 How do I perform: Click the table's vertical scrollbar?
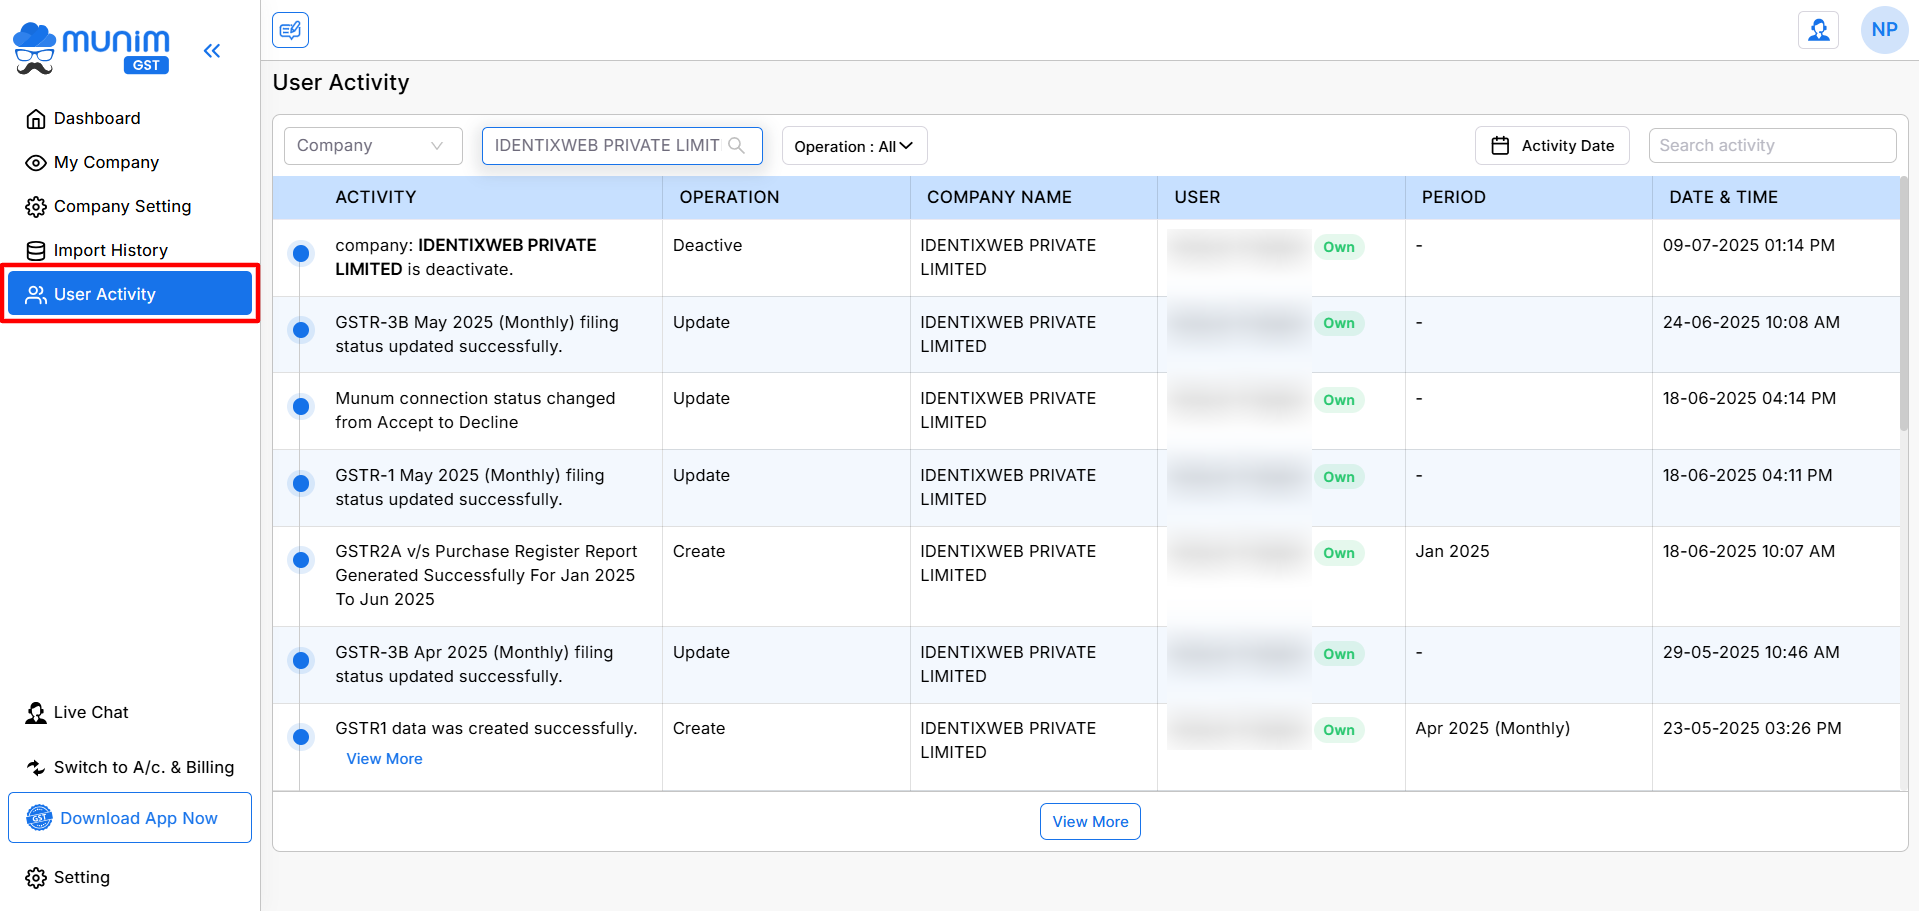click(1903, 304)
